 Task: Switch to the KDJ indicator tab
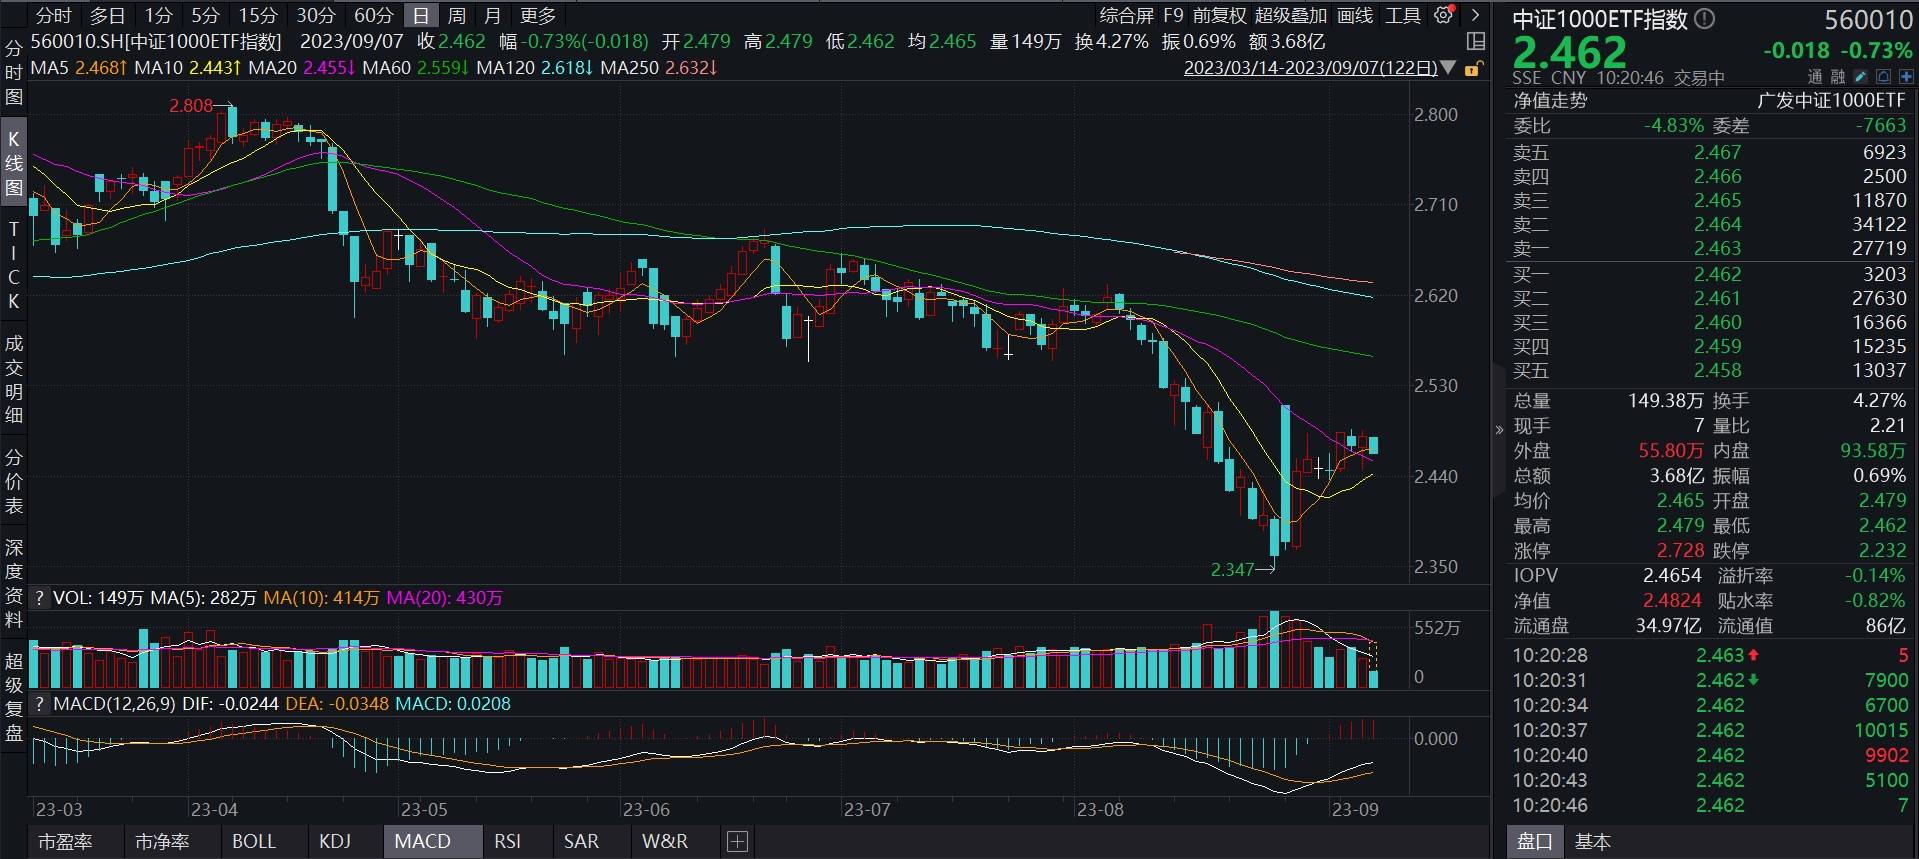[335, 842]
